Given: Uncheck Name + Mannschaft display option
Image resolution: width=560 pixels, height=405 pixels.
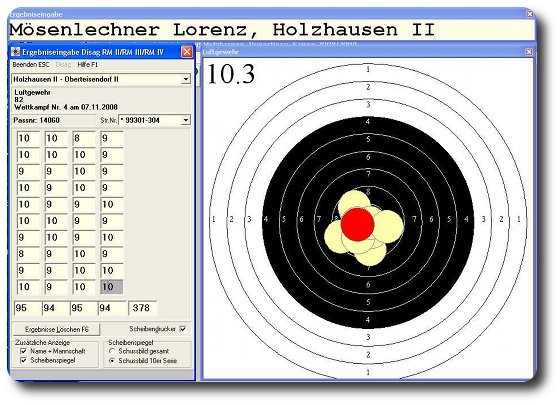Looking at the screenshot, I should click(x=24, y=351).
